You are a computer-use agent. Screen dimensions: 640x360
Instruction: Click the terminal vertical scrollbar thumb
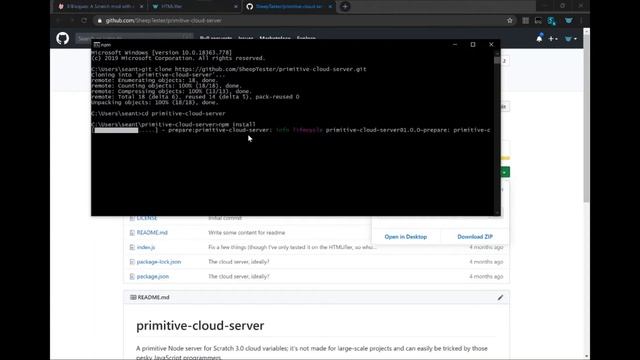coord(497,60)
